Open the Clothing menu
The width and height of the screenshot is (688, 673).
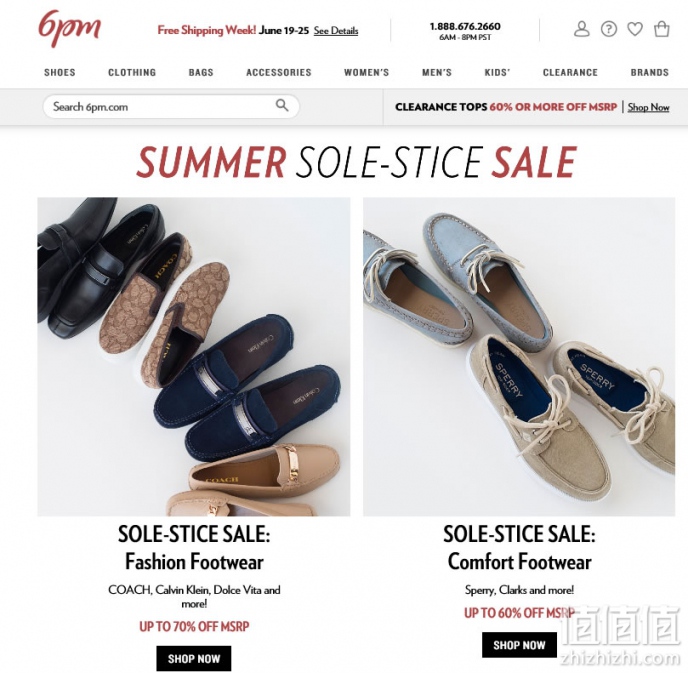(x=132, y=72)
